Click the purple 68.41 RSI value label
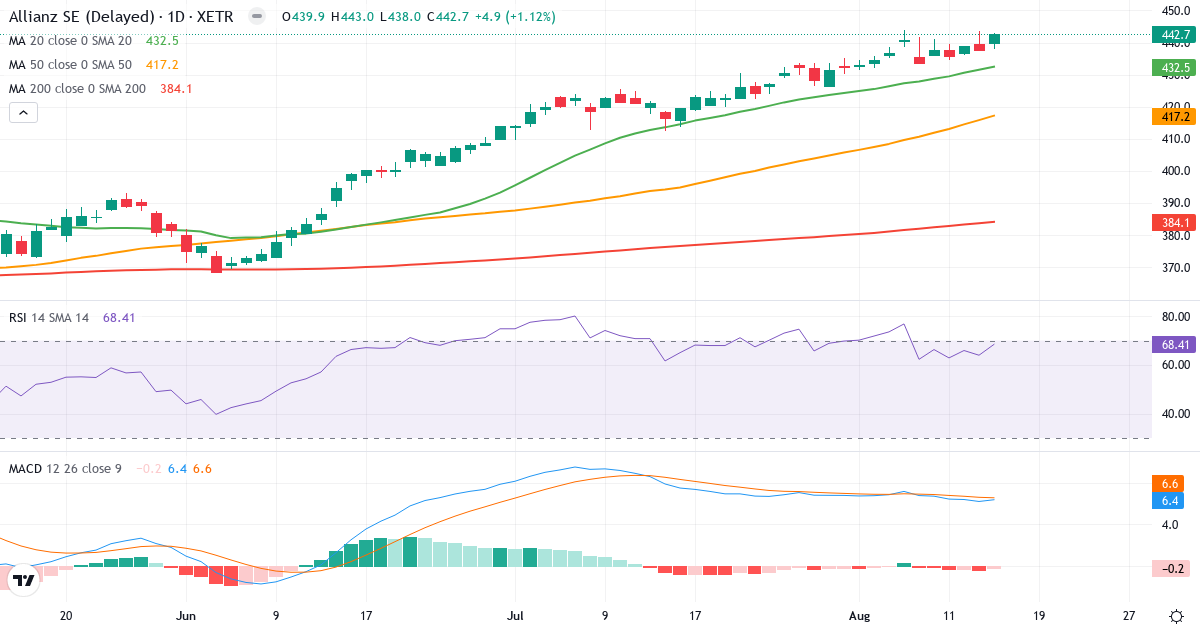Image resolution: width=1200 pixels, height=630 pixels. (x=1175, y=344)
